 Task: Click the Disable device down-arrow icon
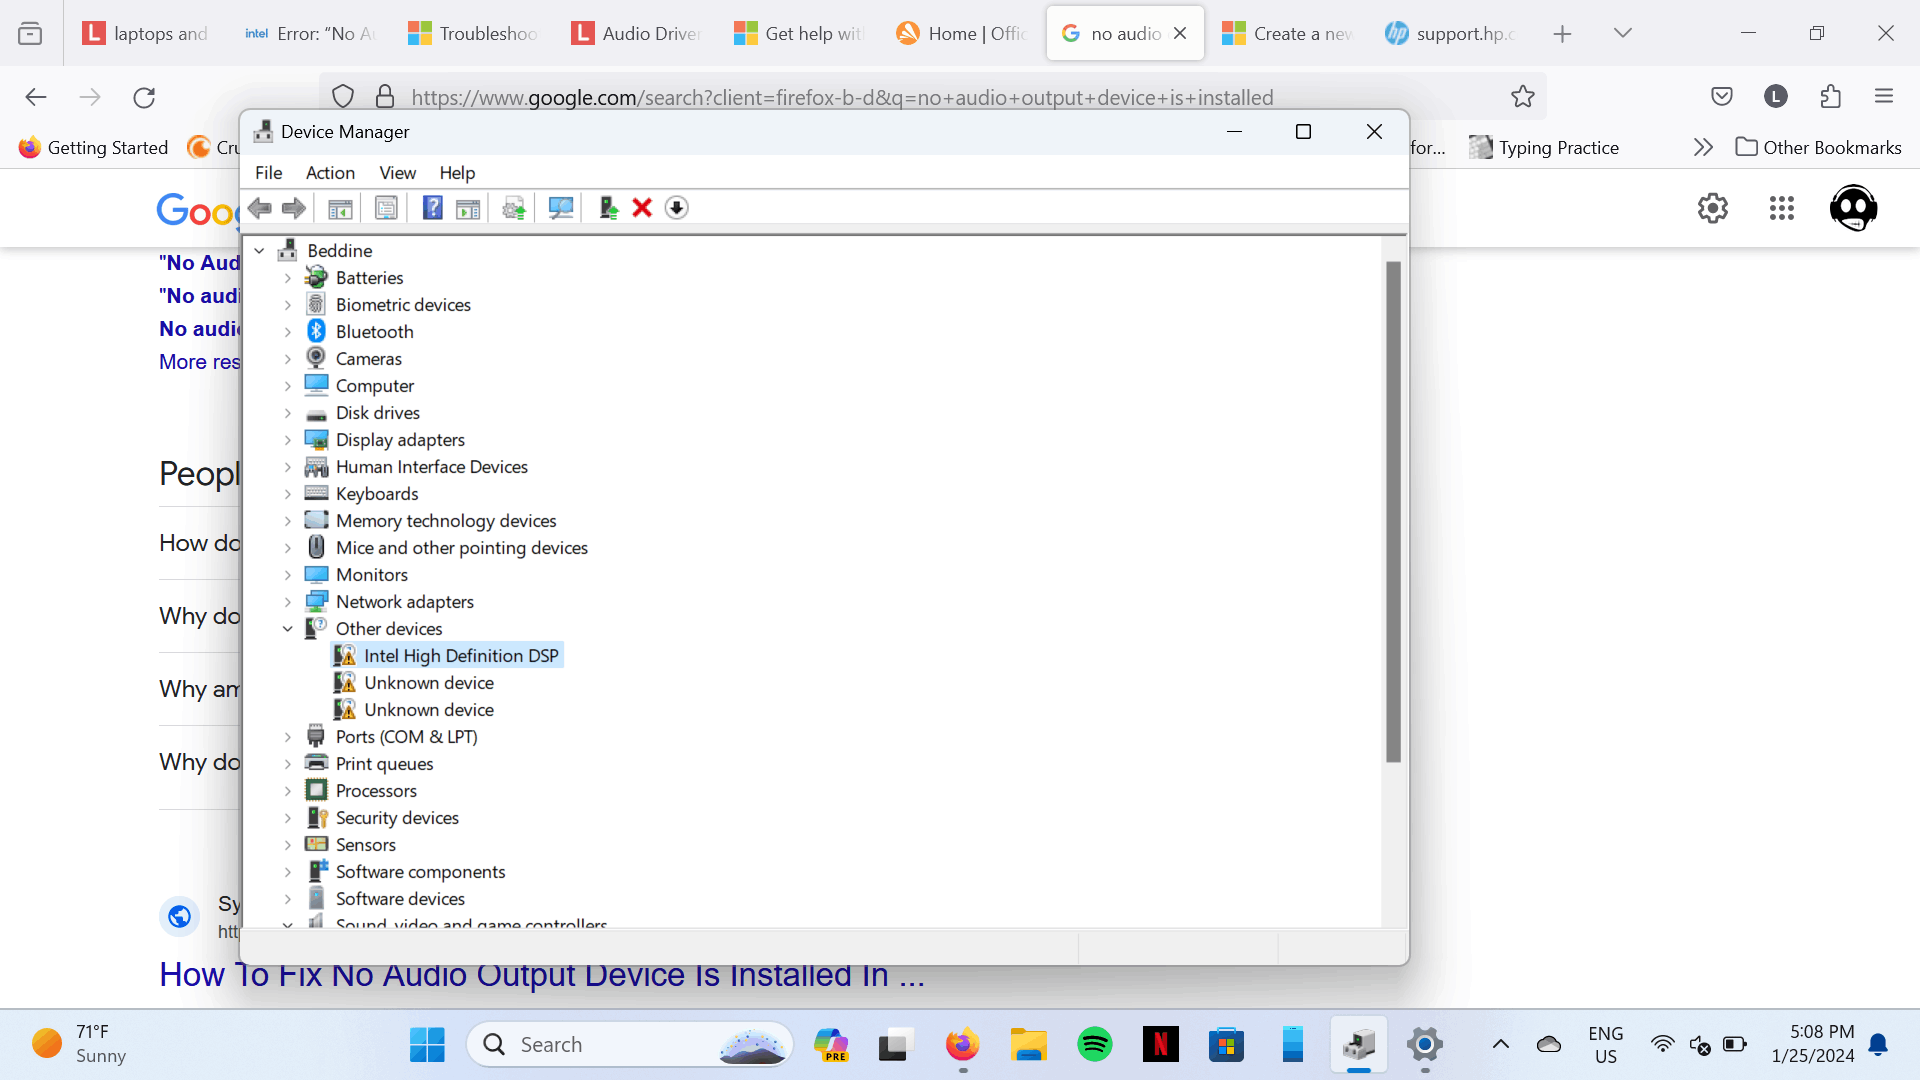(x=676, y=207)
